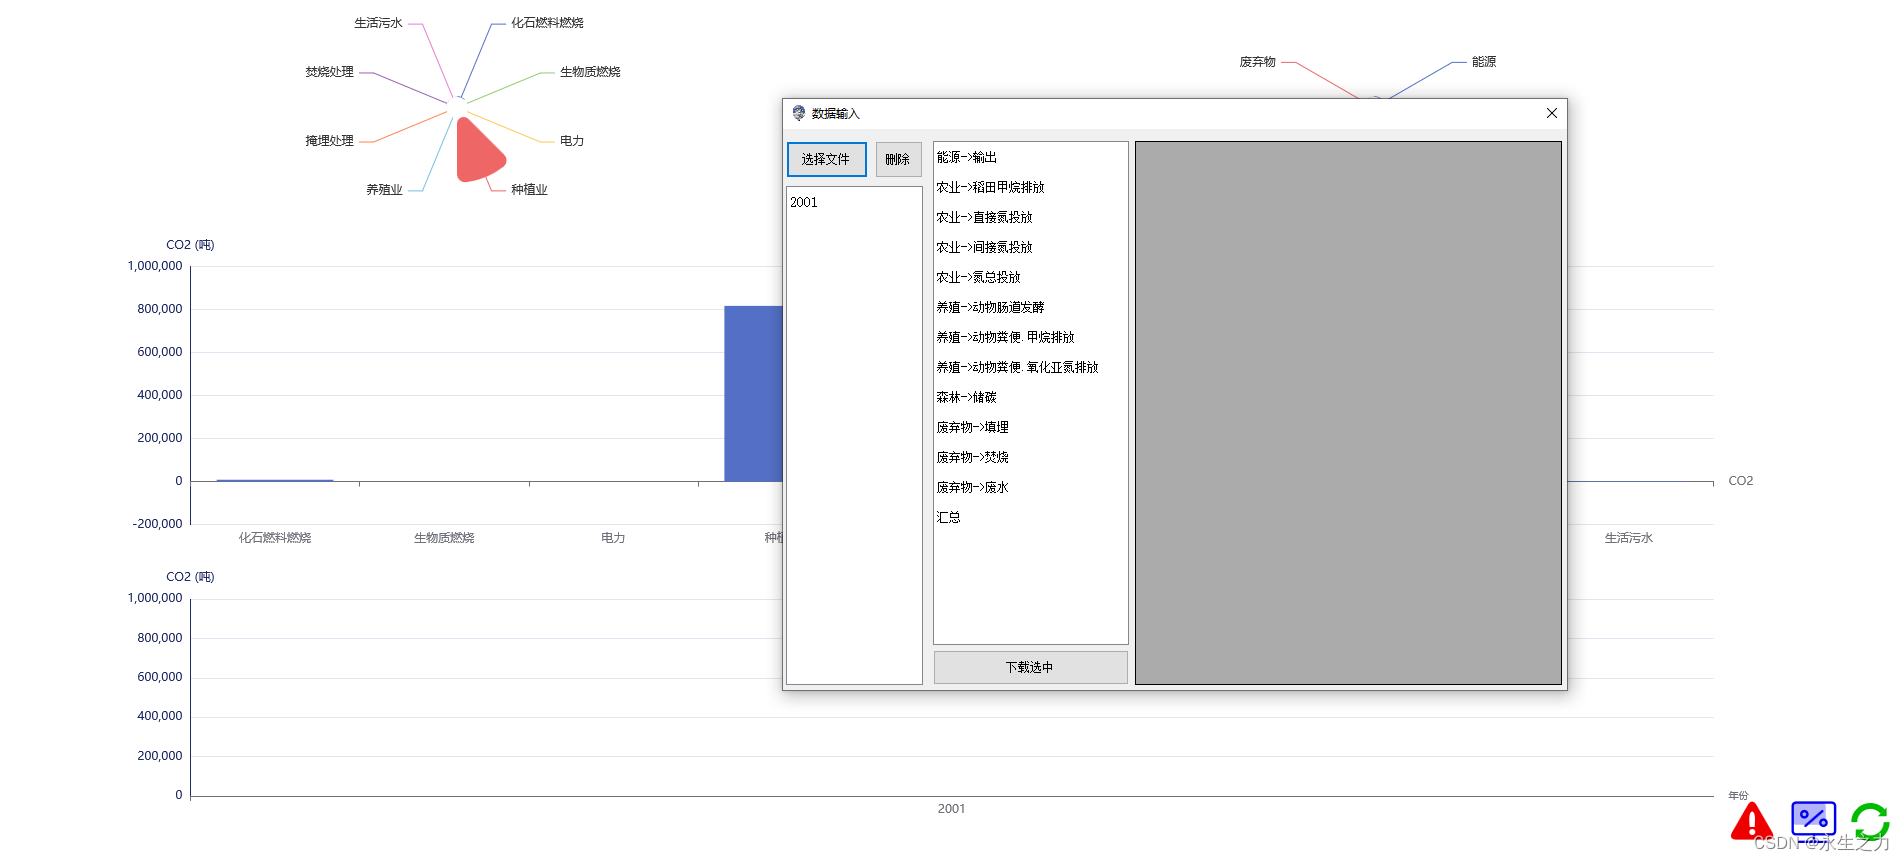Click the 删除 button
Screen dimensions: 1904x861
point(898,160)
